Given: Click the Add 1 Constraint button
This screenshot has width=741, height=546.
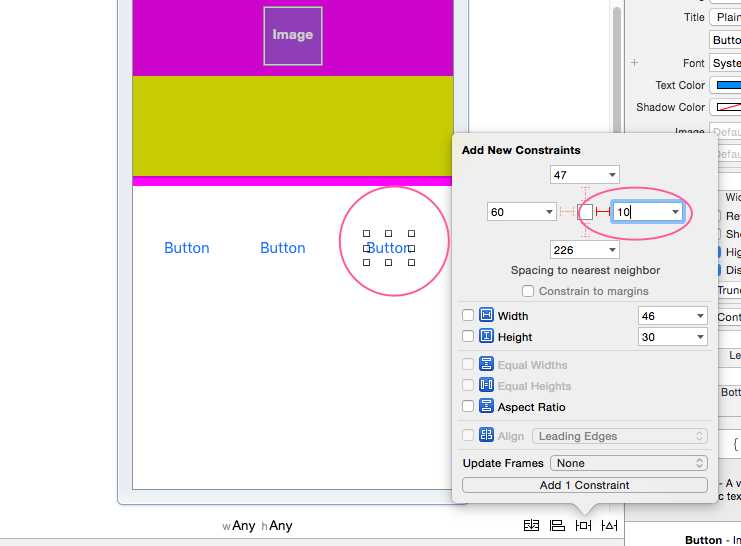Looking at the screenshot, I should tap(585, 485).
